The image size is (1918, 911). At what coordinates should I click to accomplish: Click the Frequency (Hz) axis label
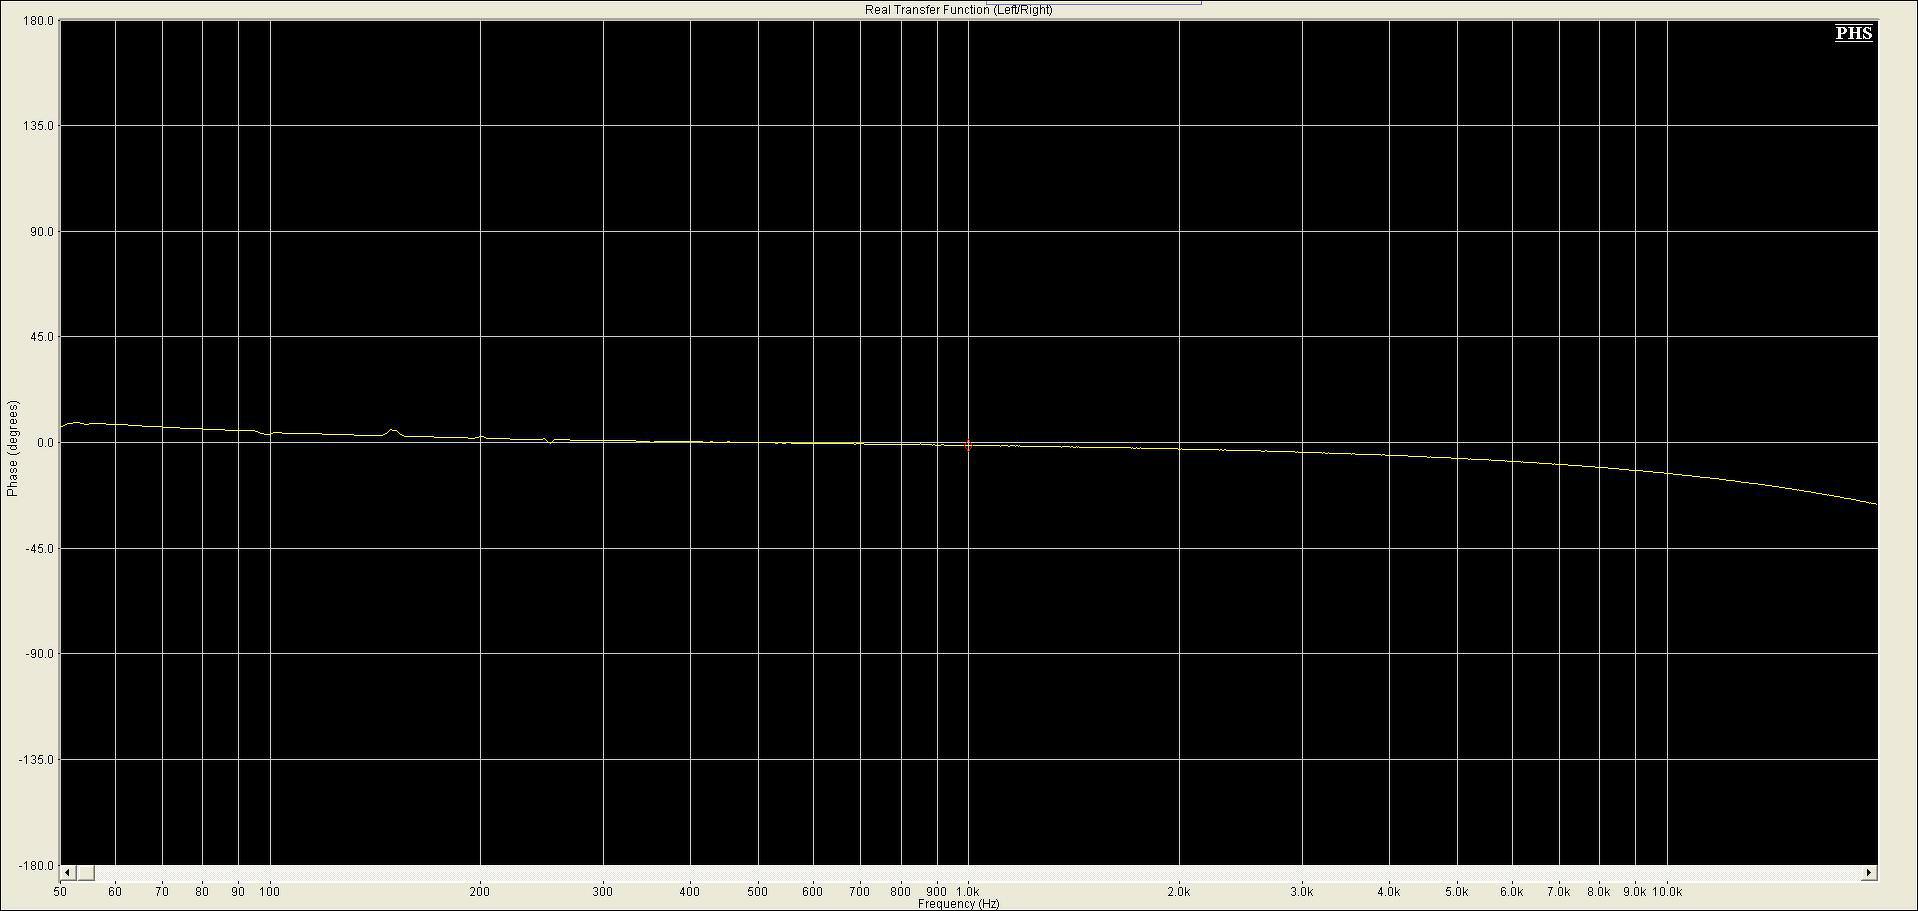[x=958, y=904]
